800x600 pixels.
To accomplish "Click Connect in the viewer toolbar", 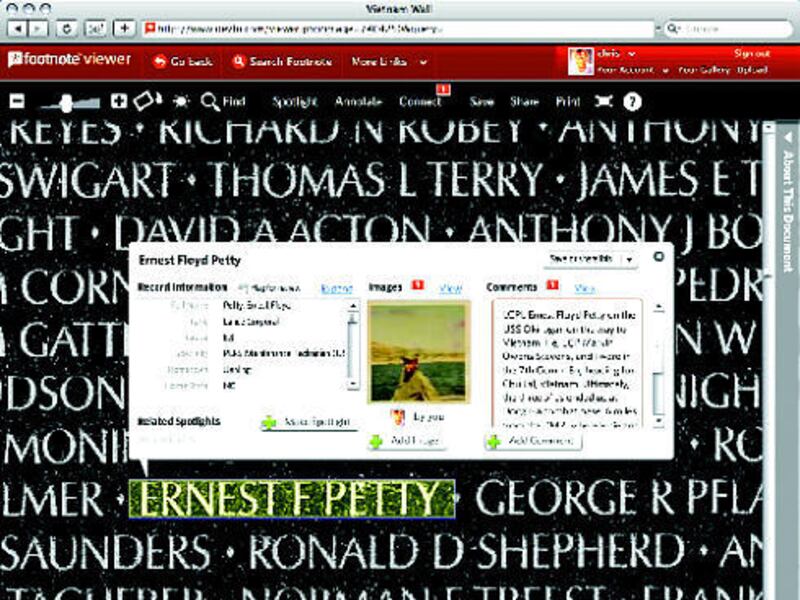I will click(x=420, y=101).
